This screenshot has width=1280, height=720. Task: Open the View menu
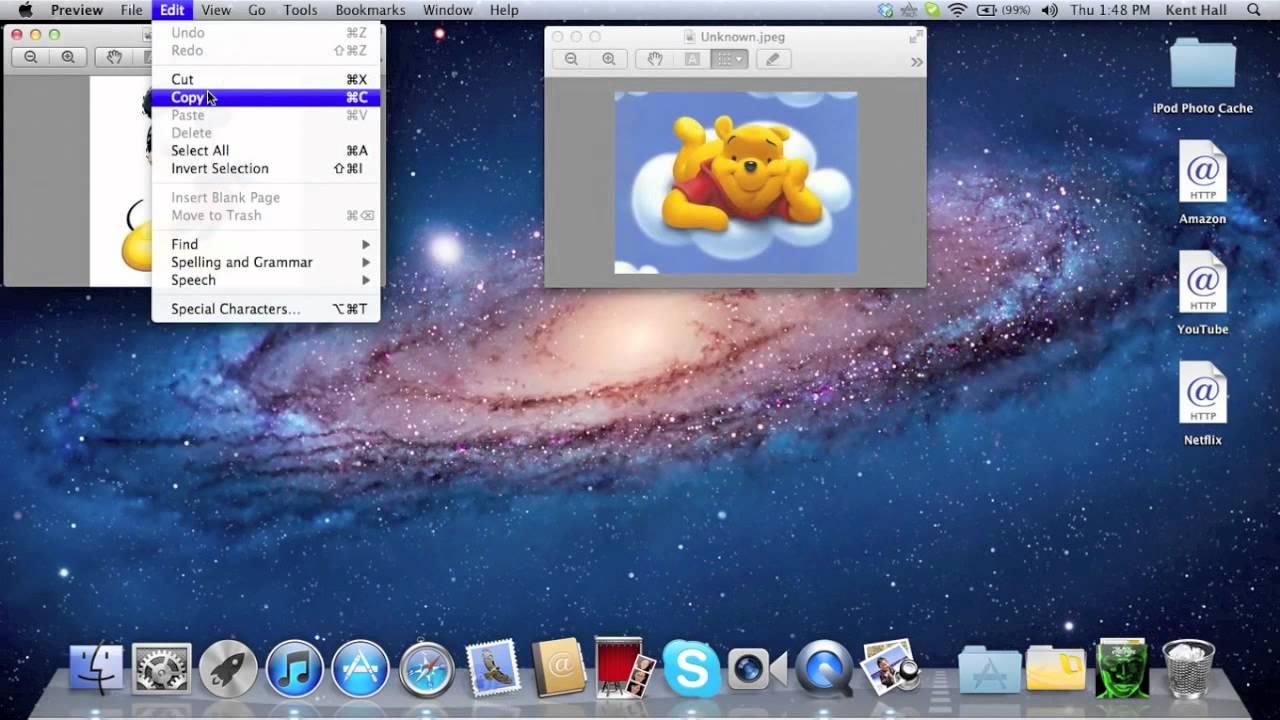pyautogui.click(x=216, y=10)
